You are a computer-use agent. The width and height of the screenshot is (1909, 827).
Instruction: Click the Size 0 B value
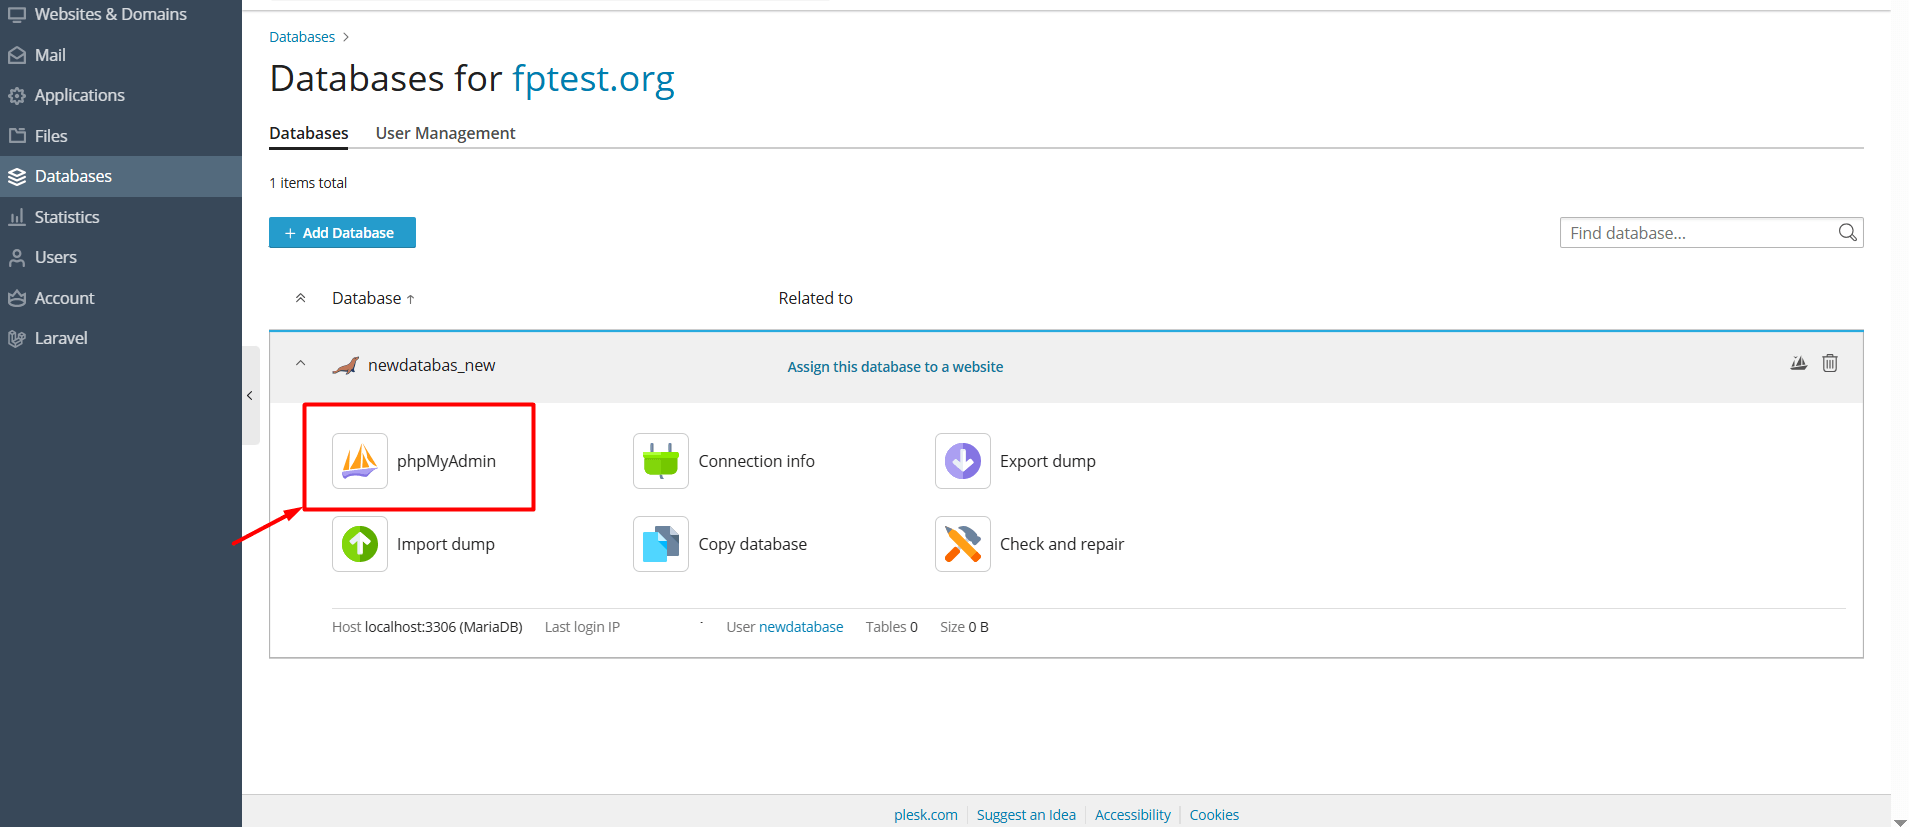click(964, 627)
